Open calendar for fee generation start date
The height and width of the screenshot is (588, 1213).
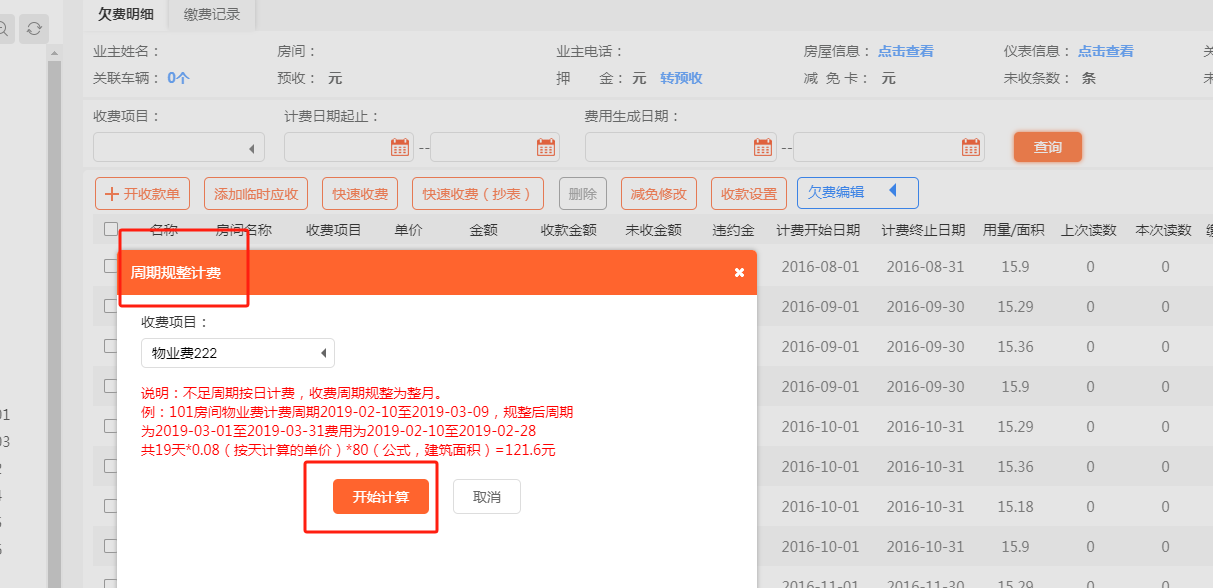click(763, 147)
